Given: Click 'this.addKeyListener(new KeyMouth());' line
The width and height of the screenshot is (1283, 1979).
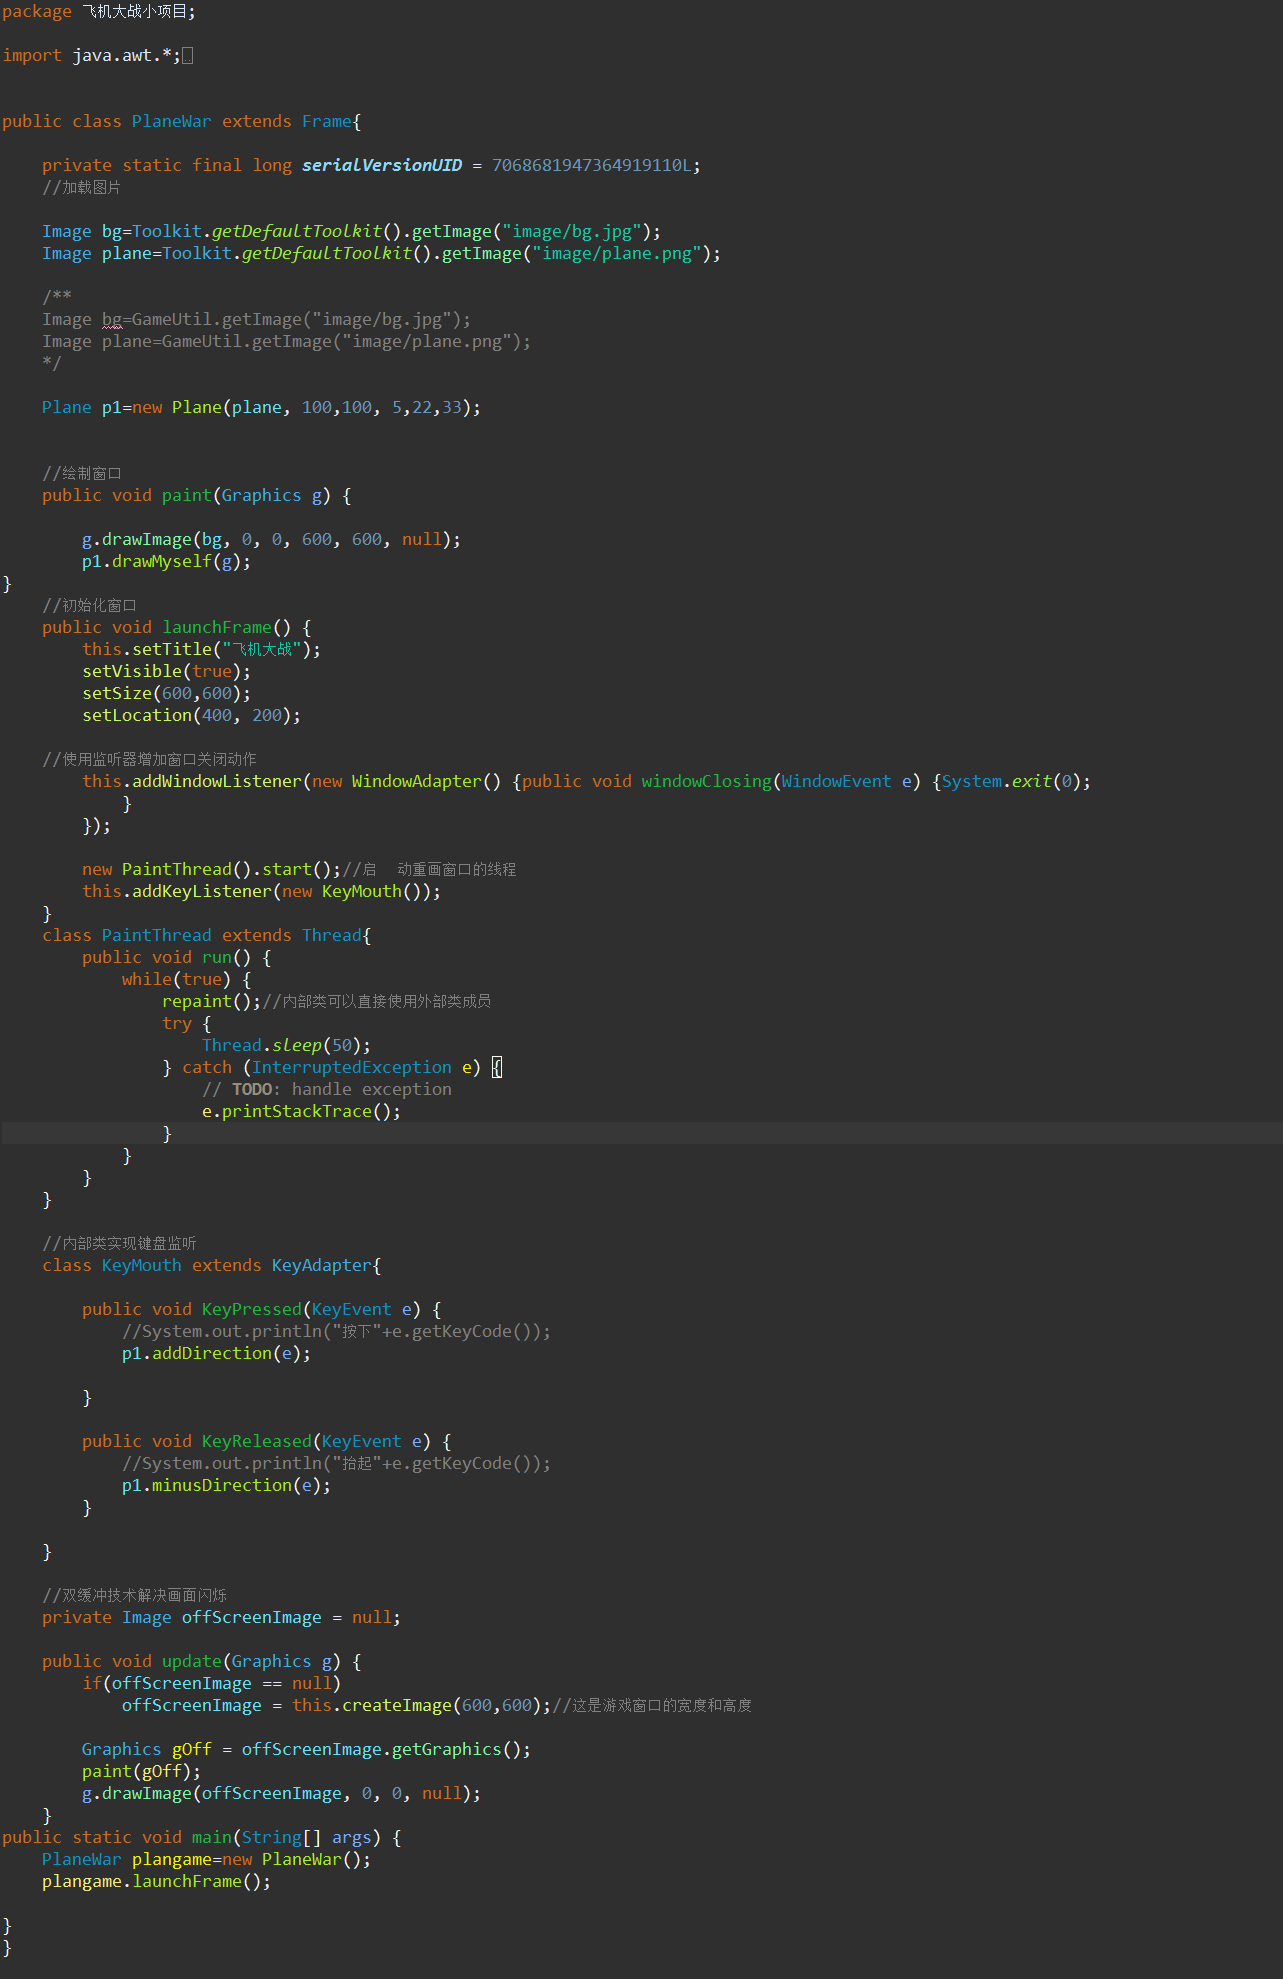Looking at the screenshot, I should coord(261,892).
